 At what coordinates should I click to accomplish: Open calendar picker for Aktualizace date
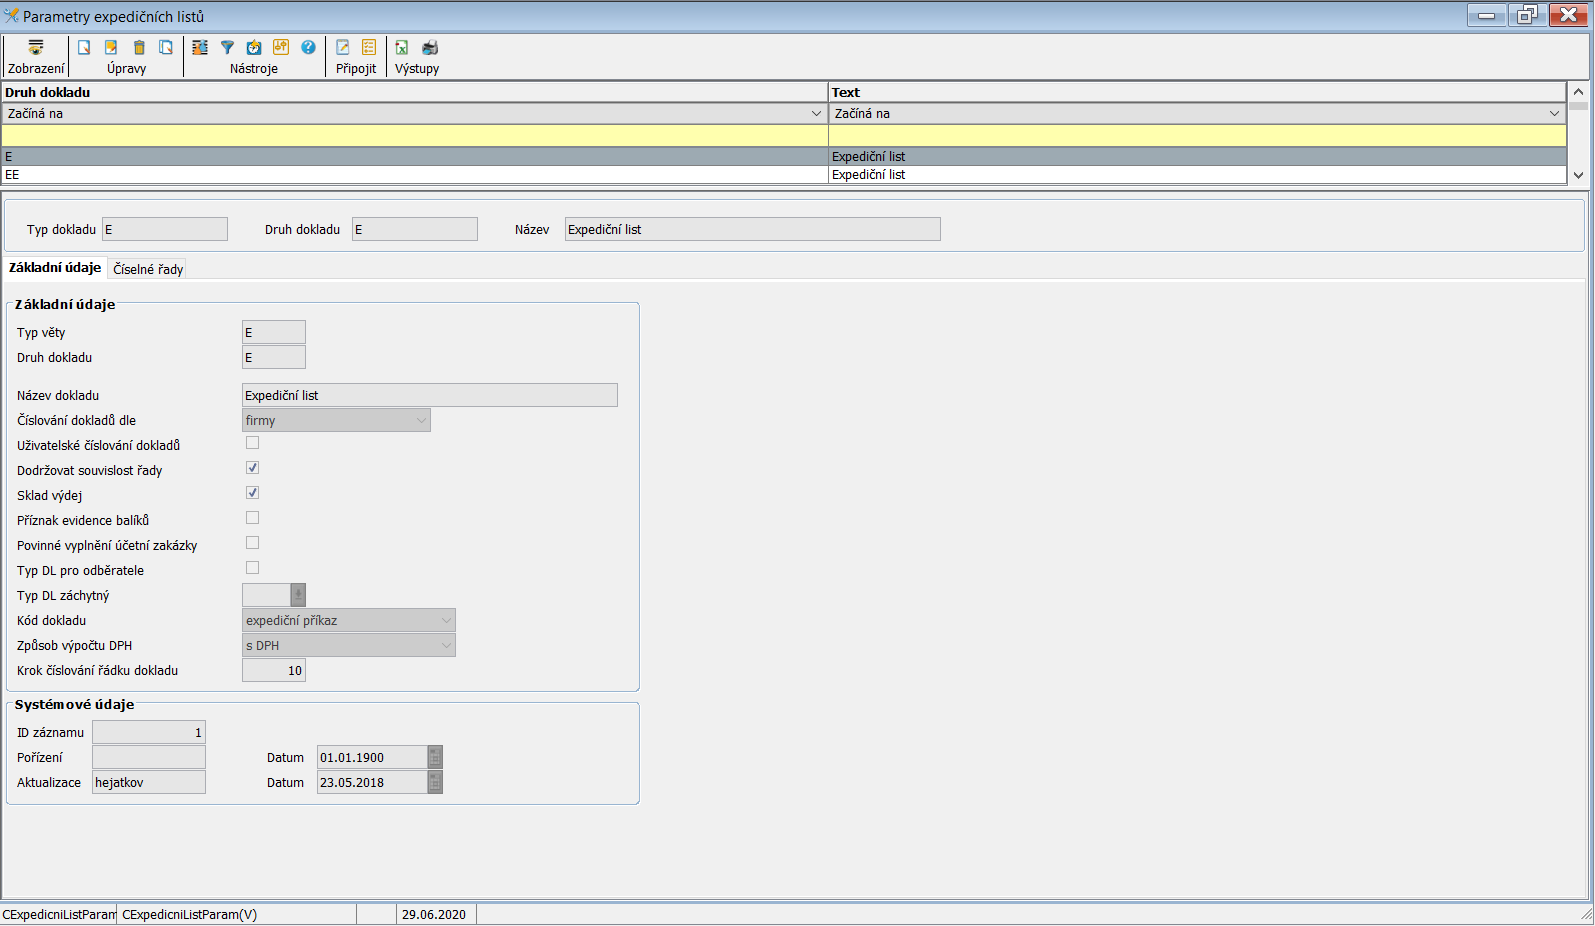pyautogui.click(x=435, y=783)
